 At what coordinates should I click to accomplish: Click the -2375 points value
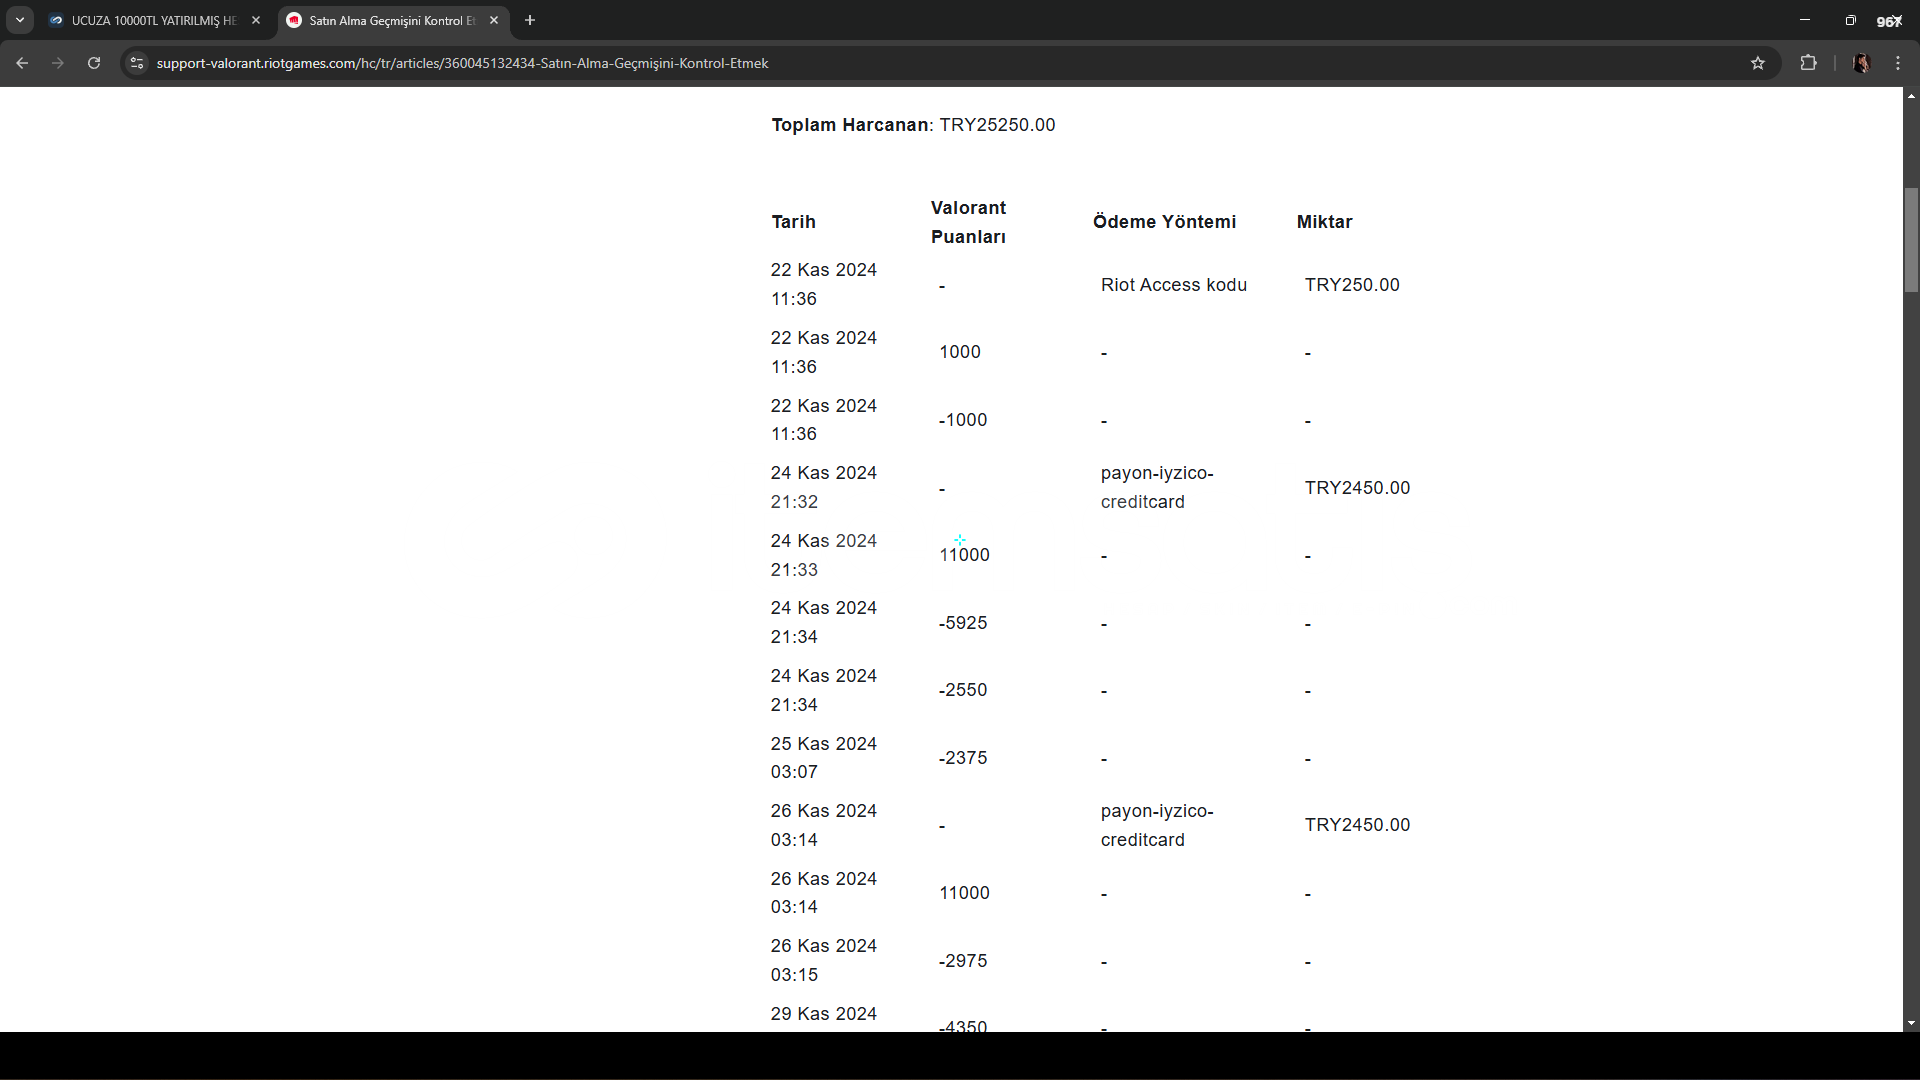tap(963, 758)
